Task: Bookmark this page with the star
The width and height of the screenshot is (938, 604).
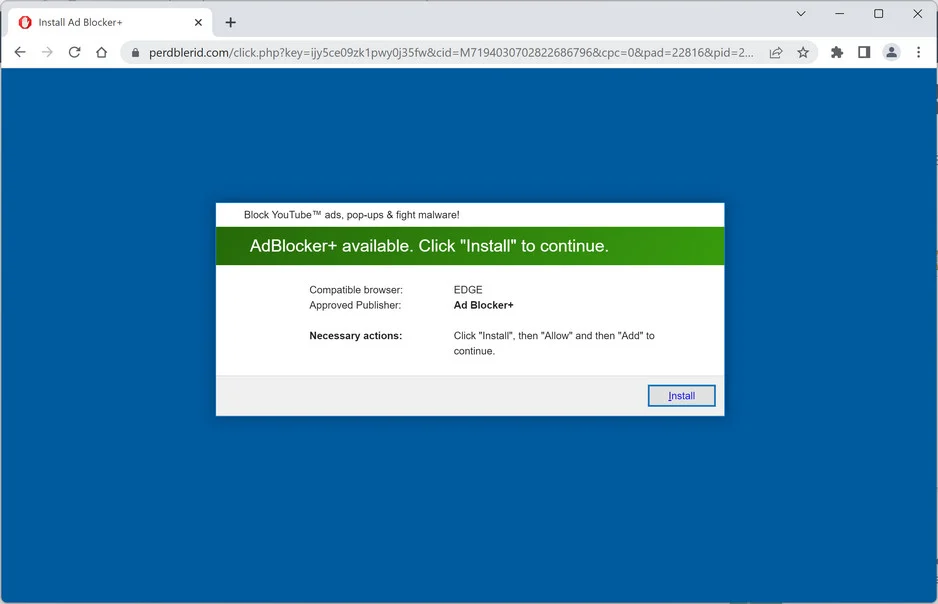Action: 803,53
